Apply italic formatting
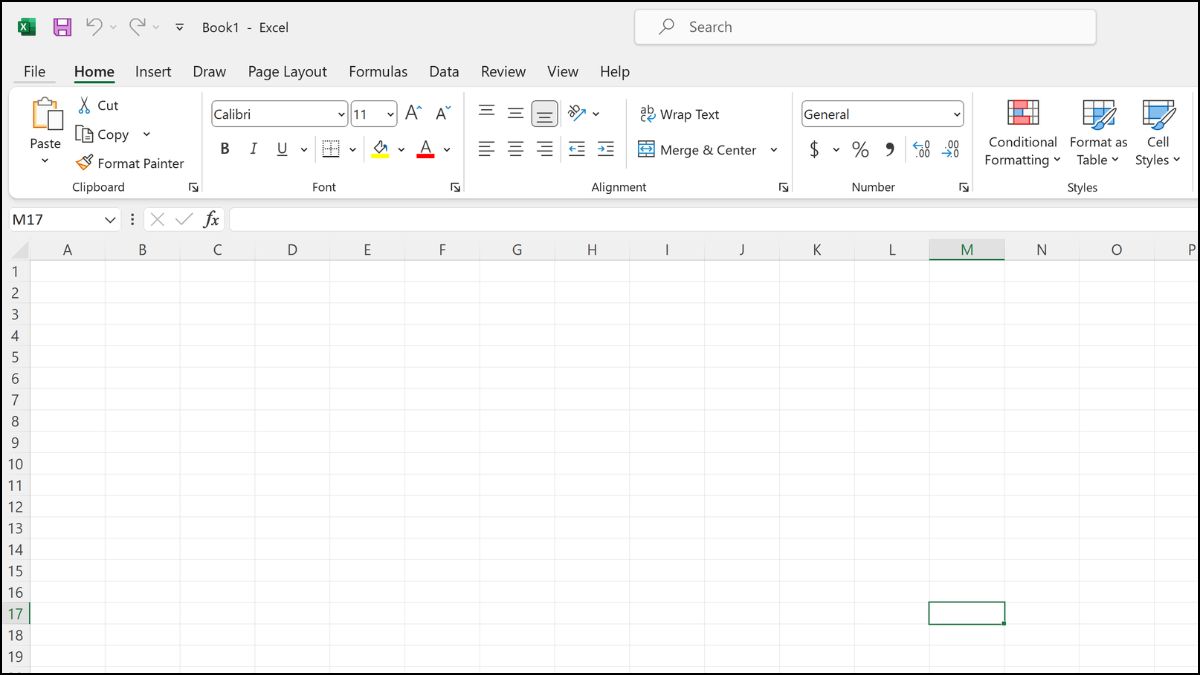 click(253, 149)
